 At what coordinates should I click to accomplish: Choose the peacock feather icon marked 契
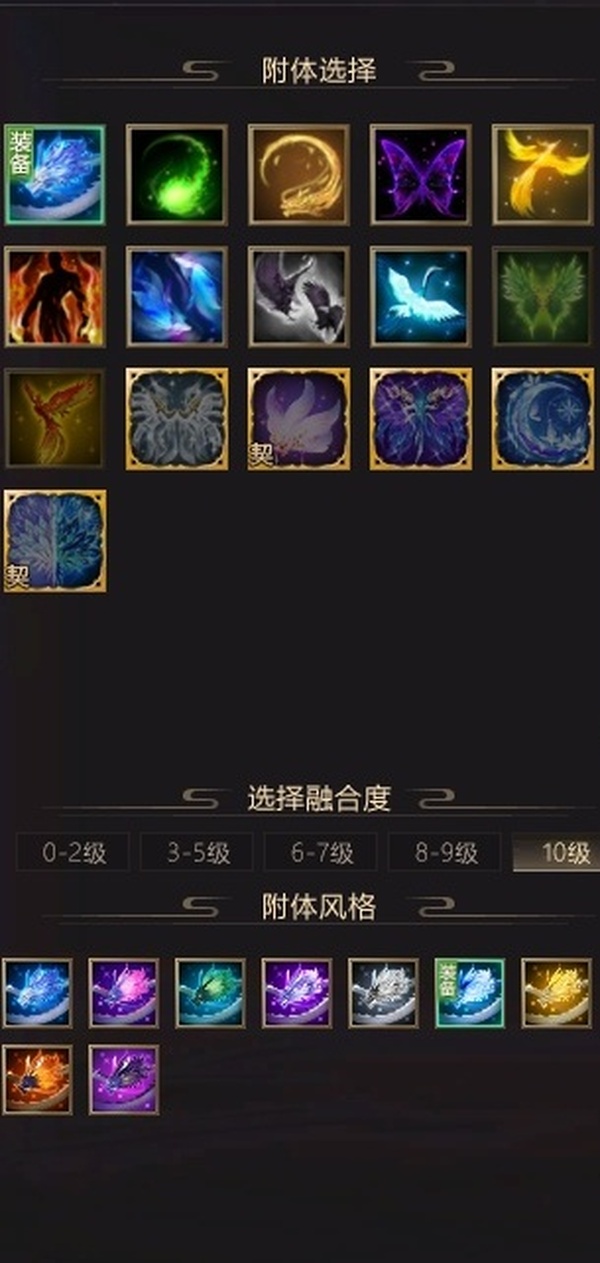(55, 541)
